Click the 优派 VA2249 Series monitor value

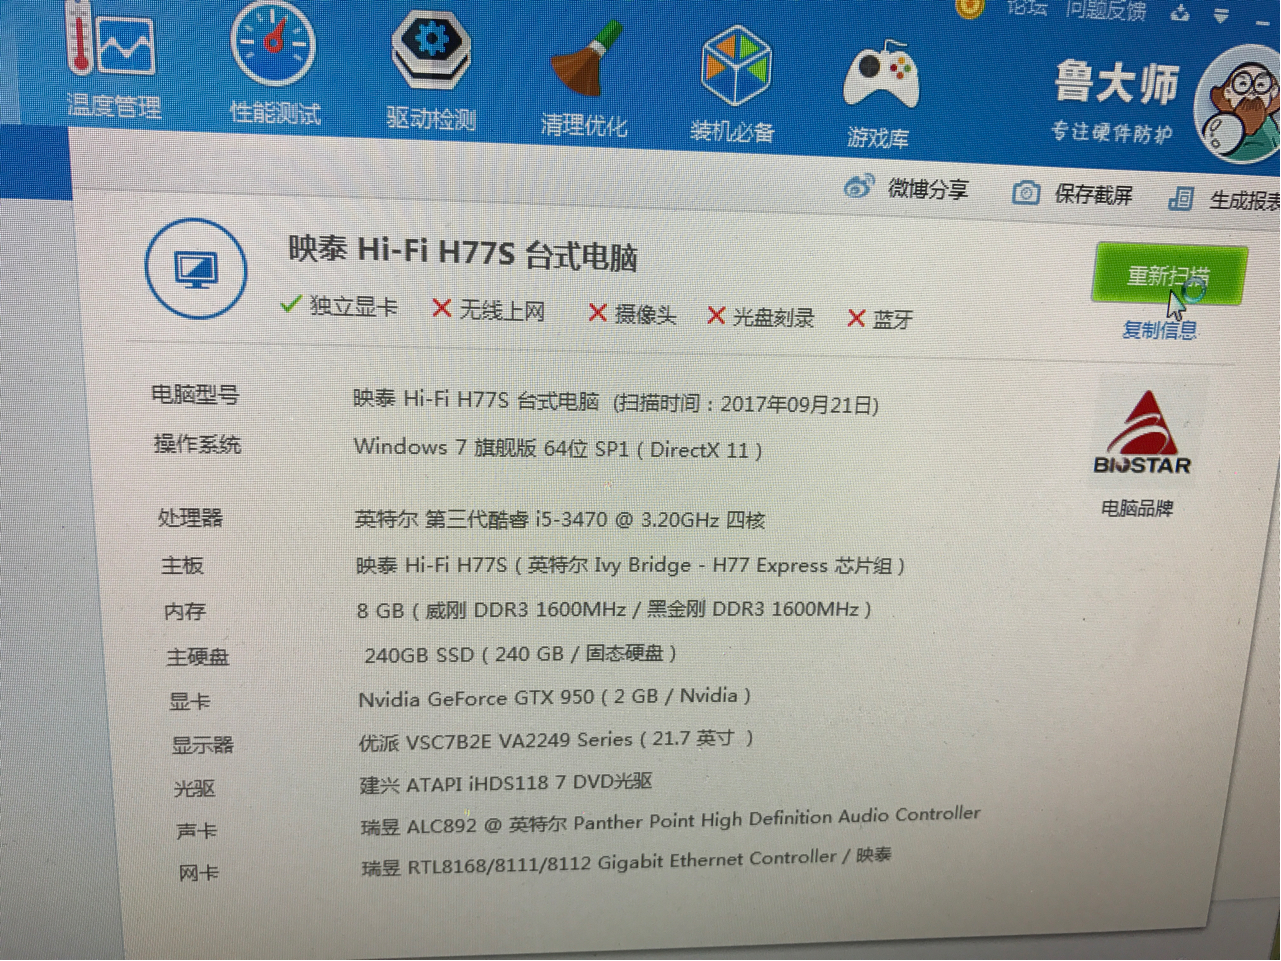[556, 740]
